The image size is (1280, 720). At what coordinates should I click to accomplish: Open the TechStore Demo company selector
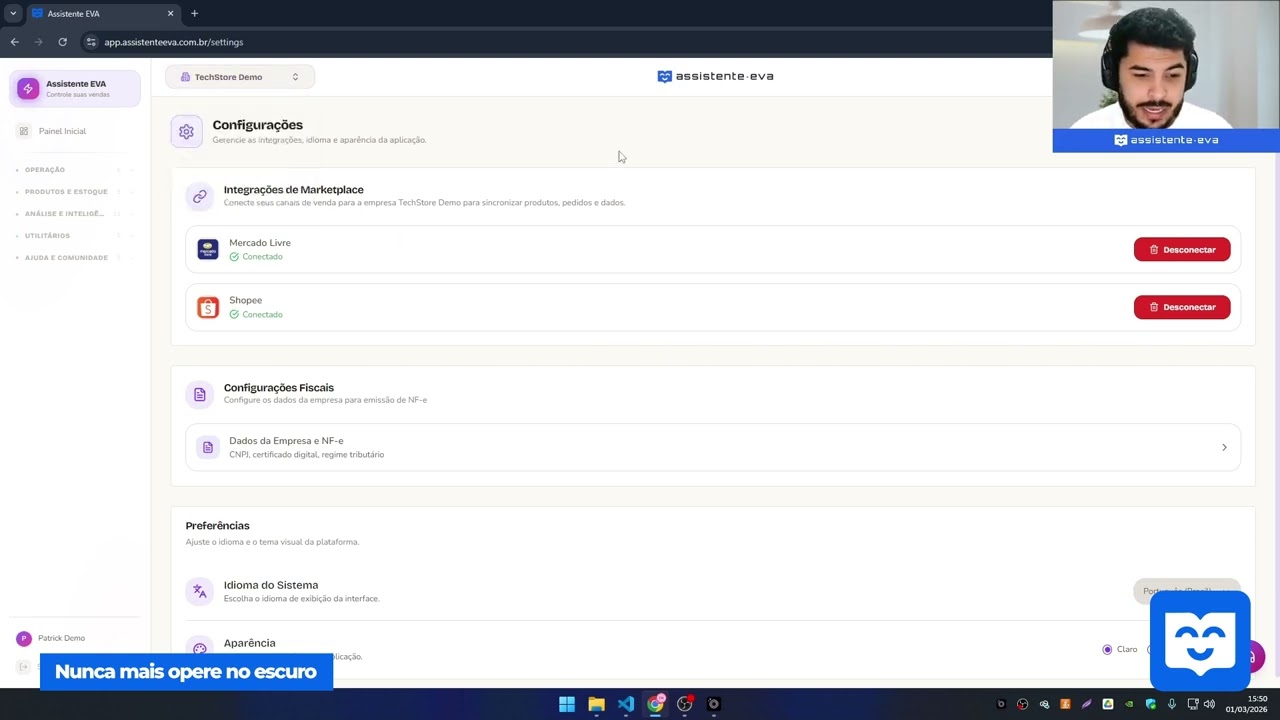pyautogui.click(x=240, y=77)
